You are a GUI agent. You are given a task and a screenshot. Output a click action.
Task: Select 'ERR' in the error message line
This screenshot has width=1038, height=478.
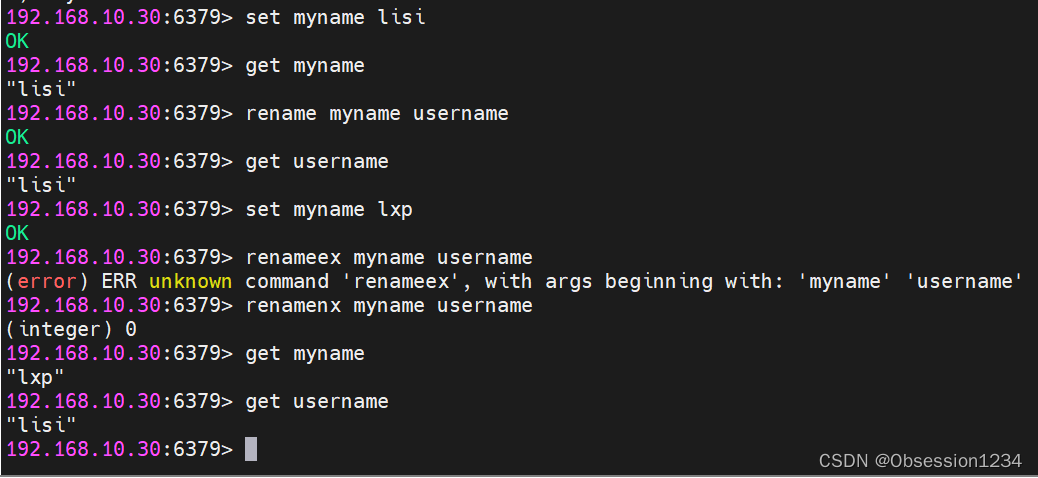tap(119, 281)
